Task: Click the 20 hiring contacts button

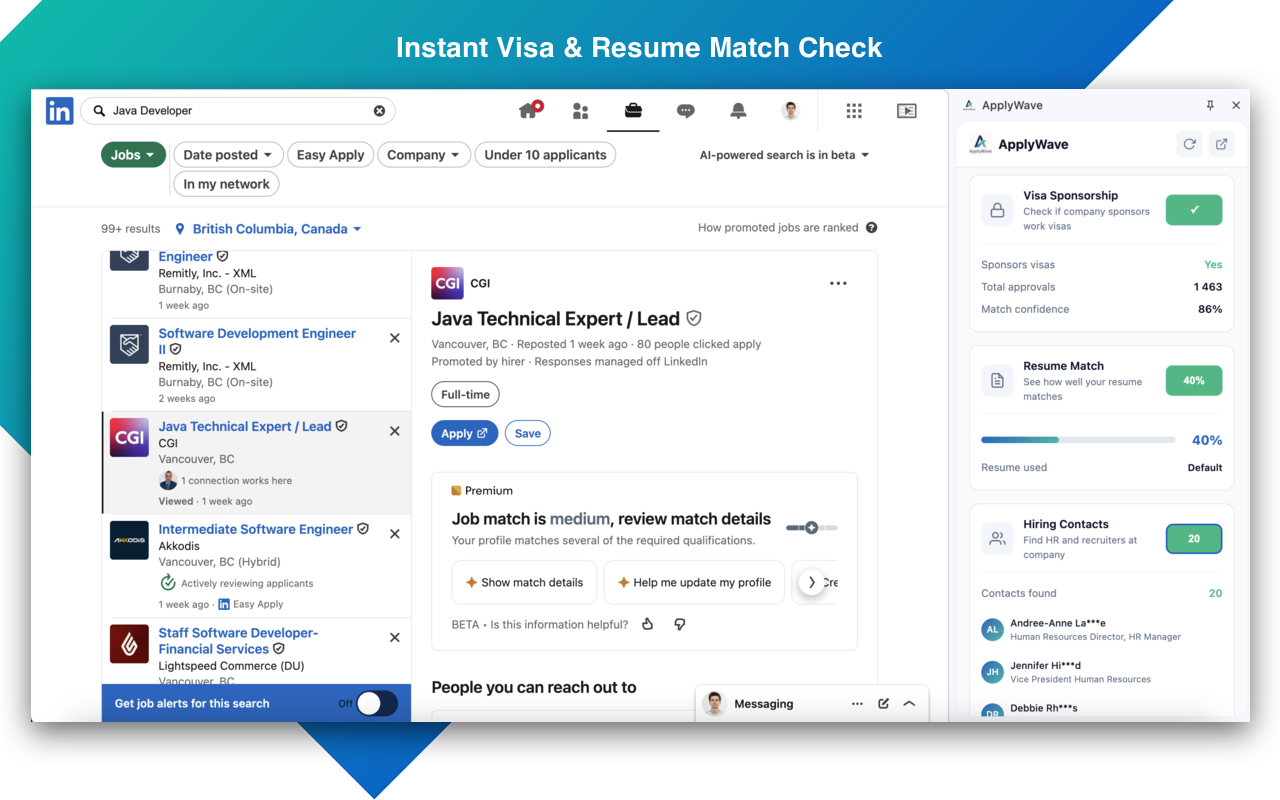Action: pos(1194,538)
